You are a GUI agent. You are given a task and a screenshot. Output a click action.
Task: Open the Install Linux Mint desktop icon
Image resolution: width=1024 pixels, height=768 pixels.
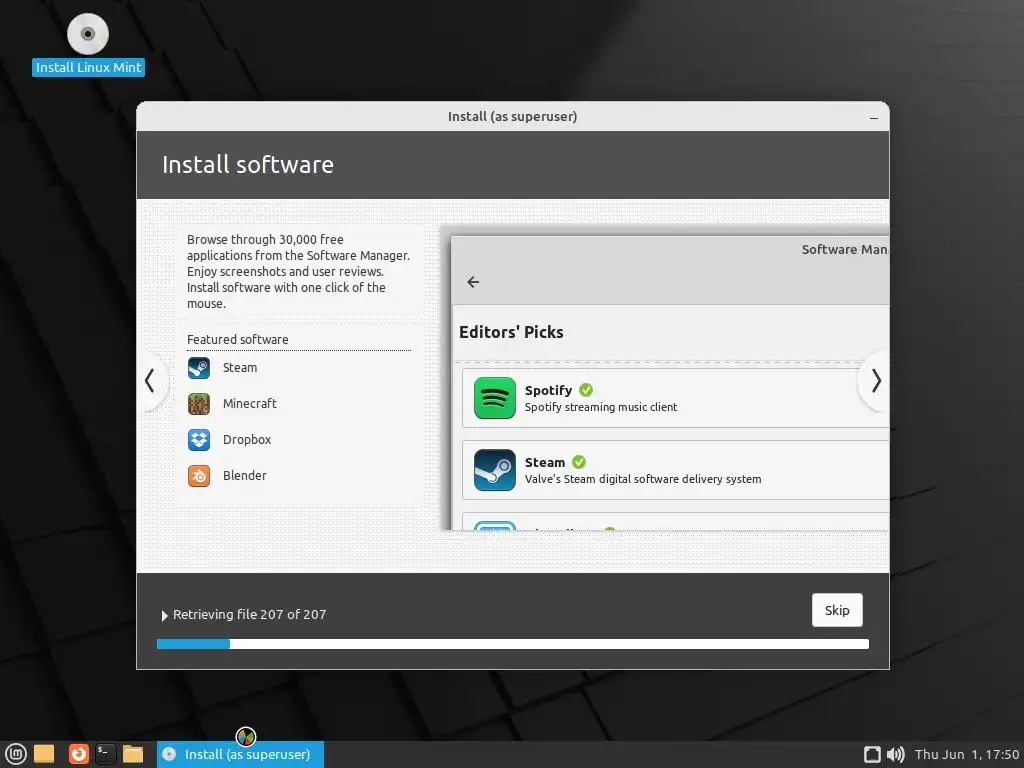88,44
